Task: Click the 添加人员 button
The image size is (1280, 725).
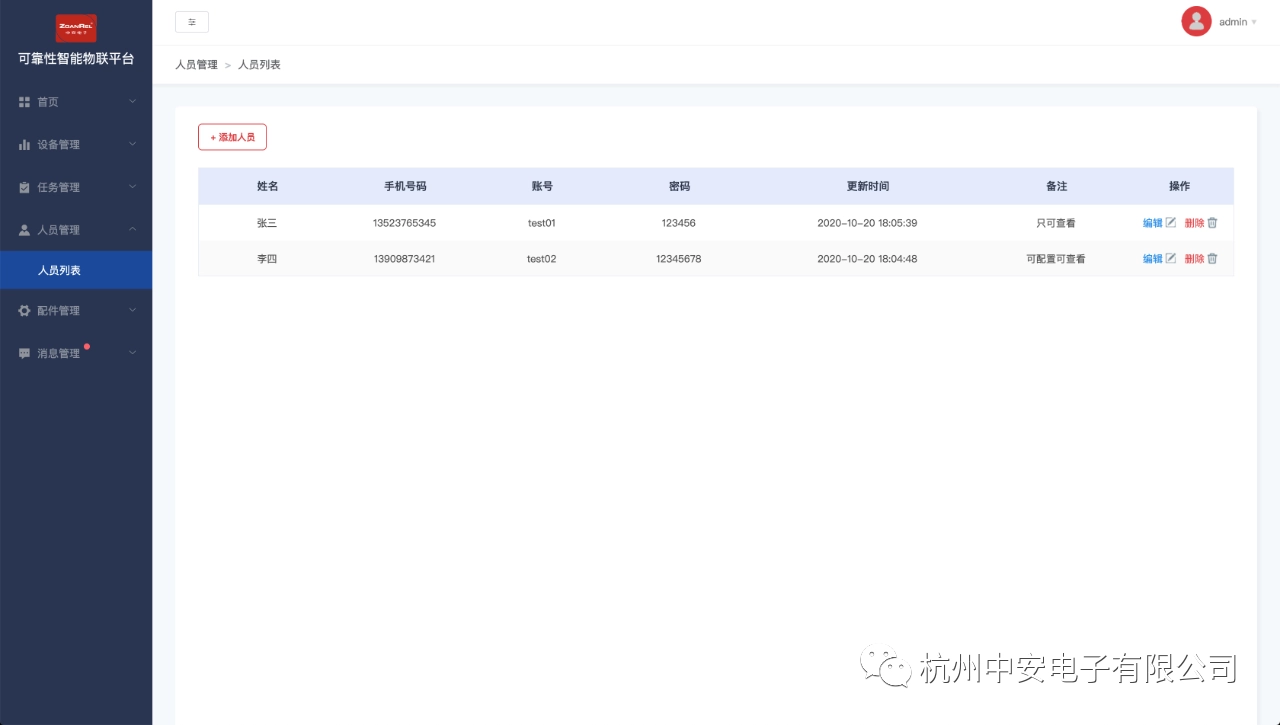Action: (x=232, y=137)
